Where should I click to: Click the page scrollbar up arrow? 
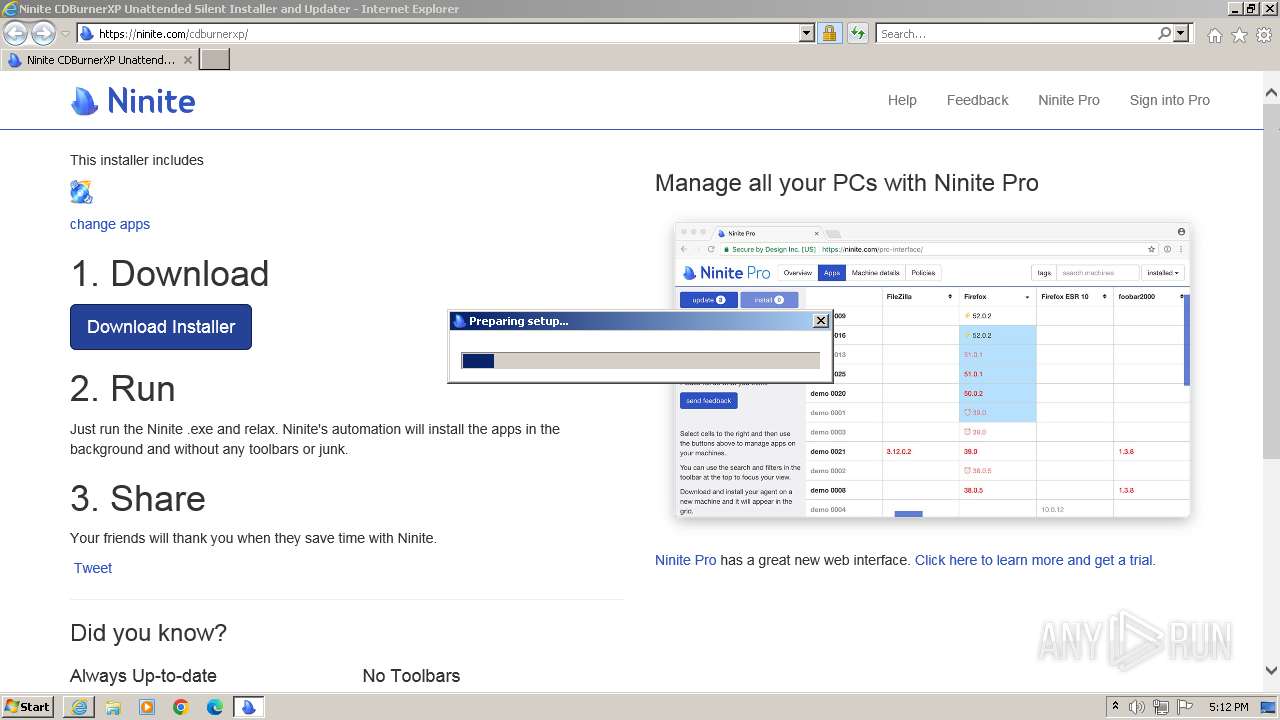(x=1271, y=92)
